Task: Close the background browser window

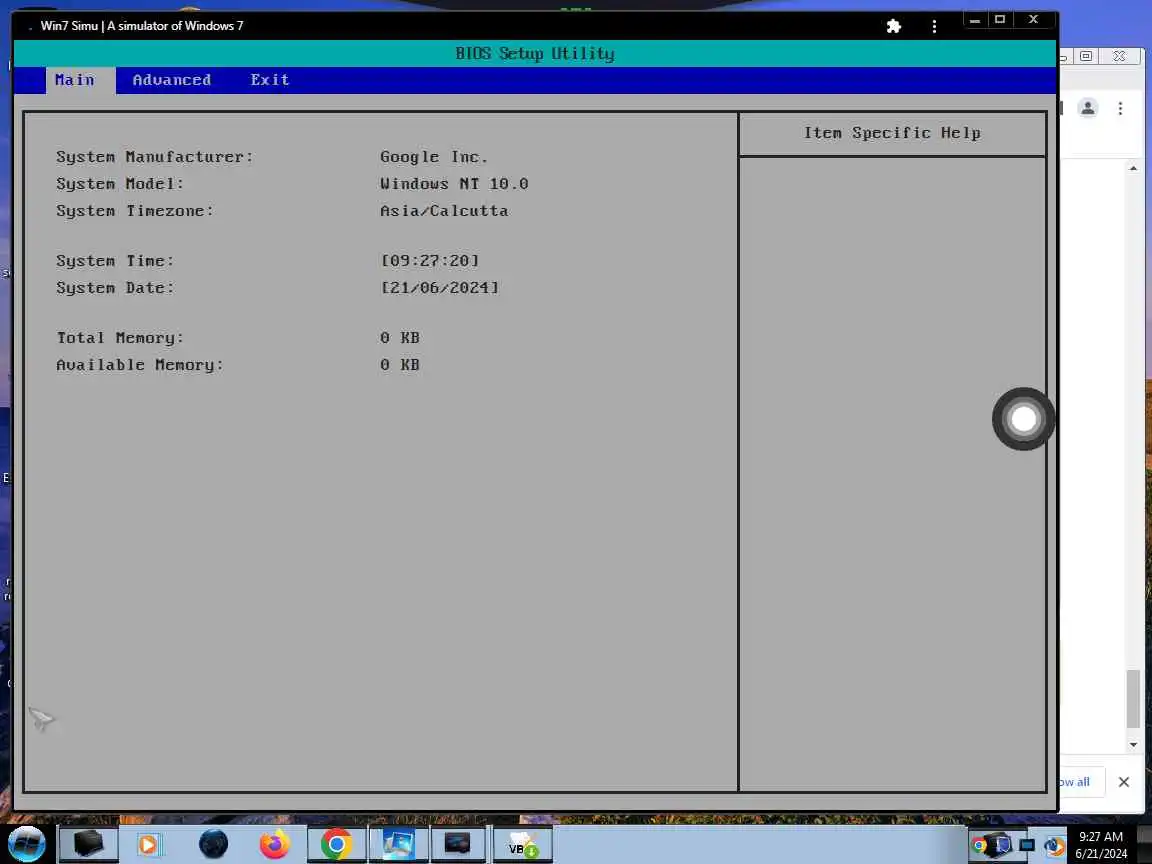Action: pos(1119,56)
